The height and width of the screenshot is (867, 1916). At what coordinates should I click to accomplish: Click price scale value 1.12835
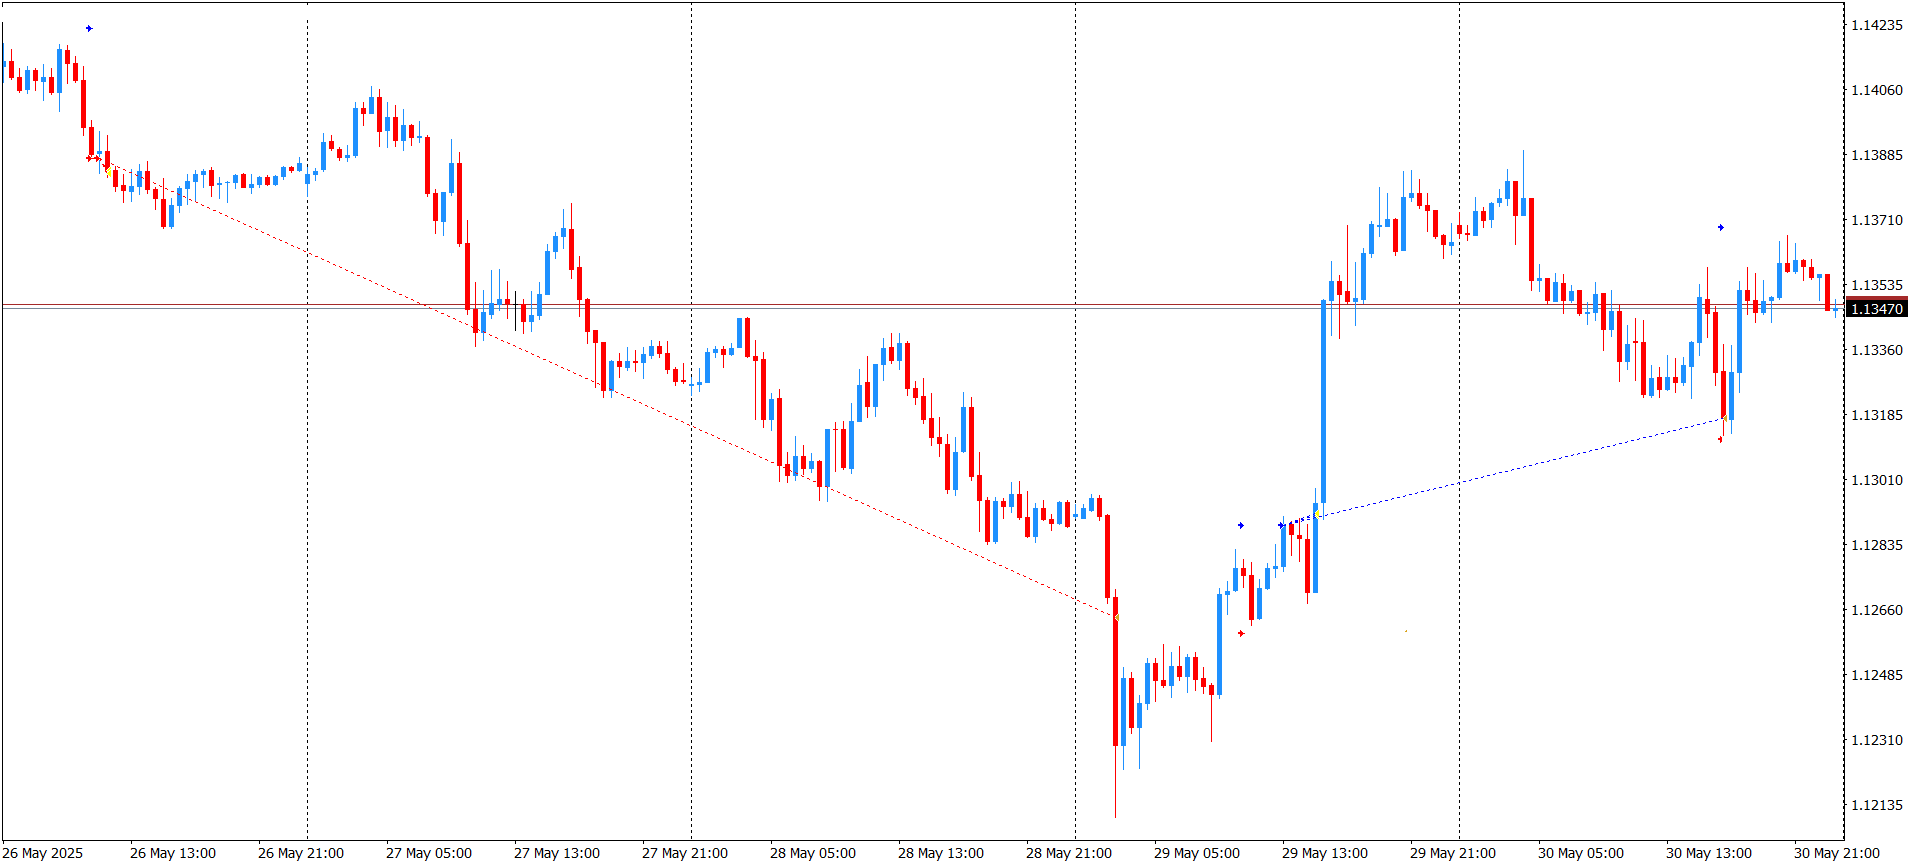tap(1877, 545)
